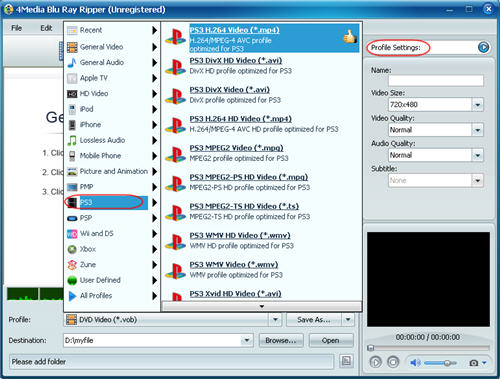500x379 pixels.
Task: Click the Name input field
Action: coord(436,80)
